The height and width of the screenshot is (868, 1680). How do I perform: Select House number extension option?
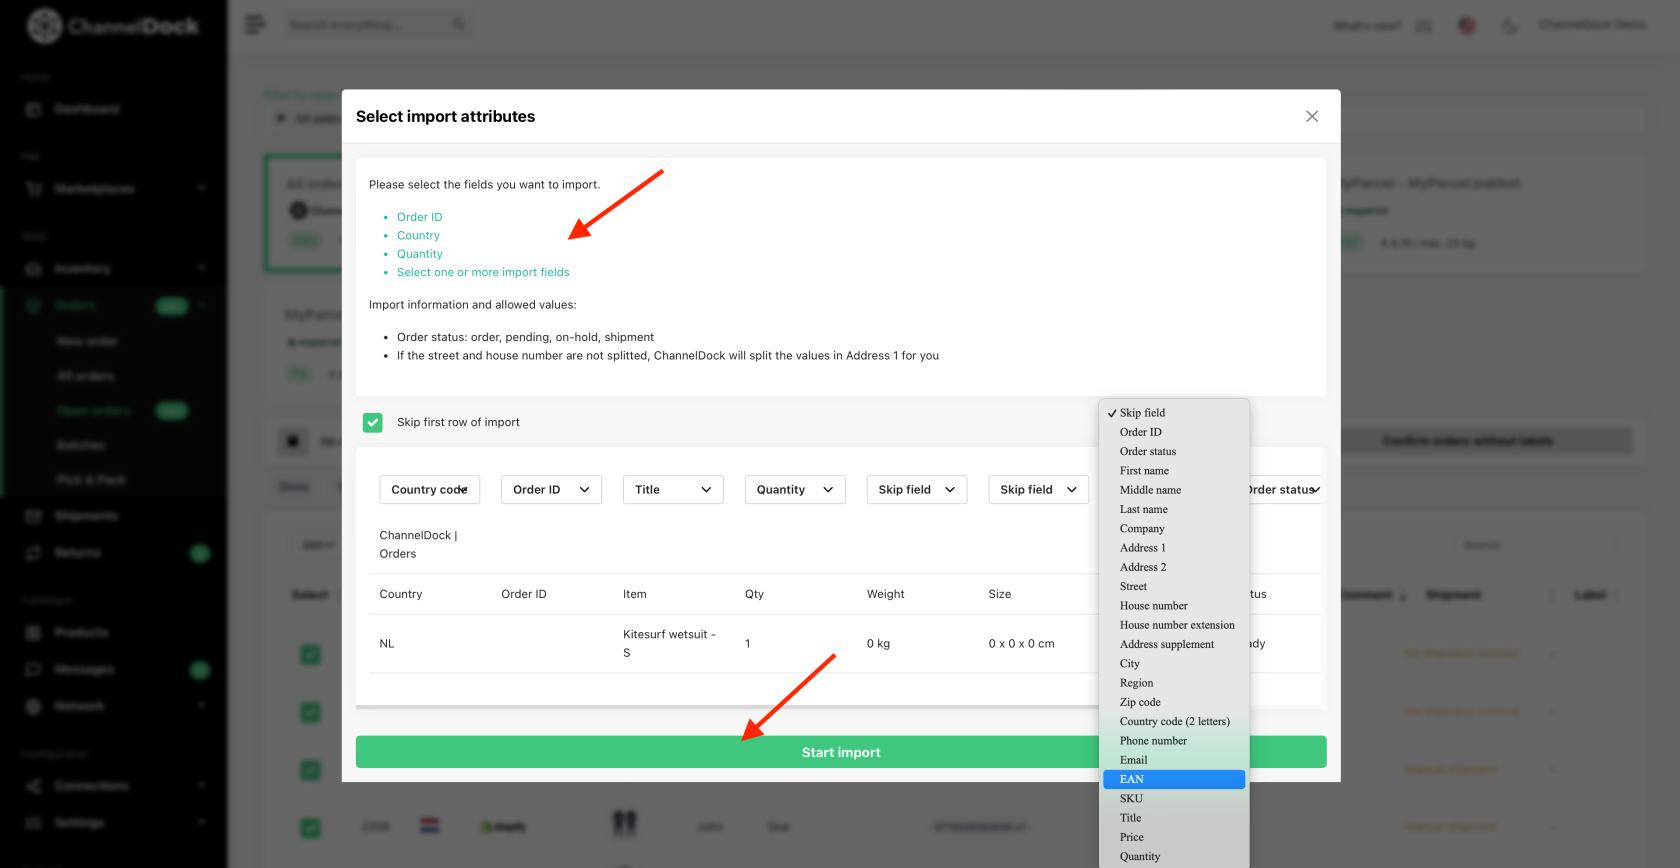pyautogui.click(x=1174, y=626)
